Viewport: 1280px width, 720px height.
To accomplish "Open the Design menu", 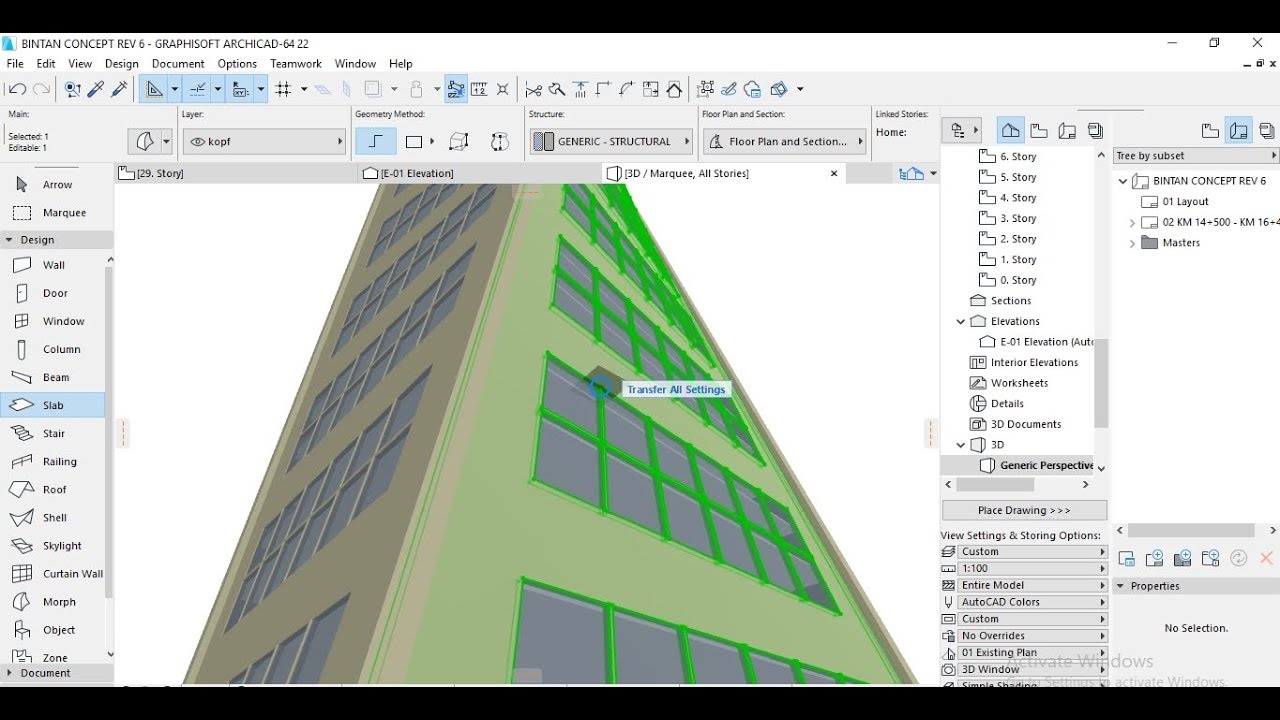I will coord(122,63).
